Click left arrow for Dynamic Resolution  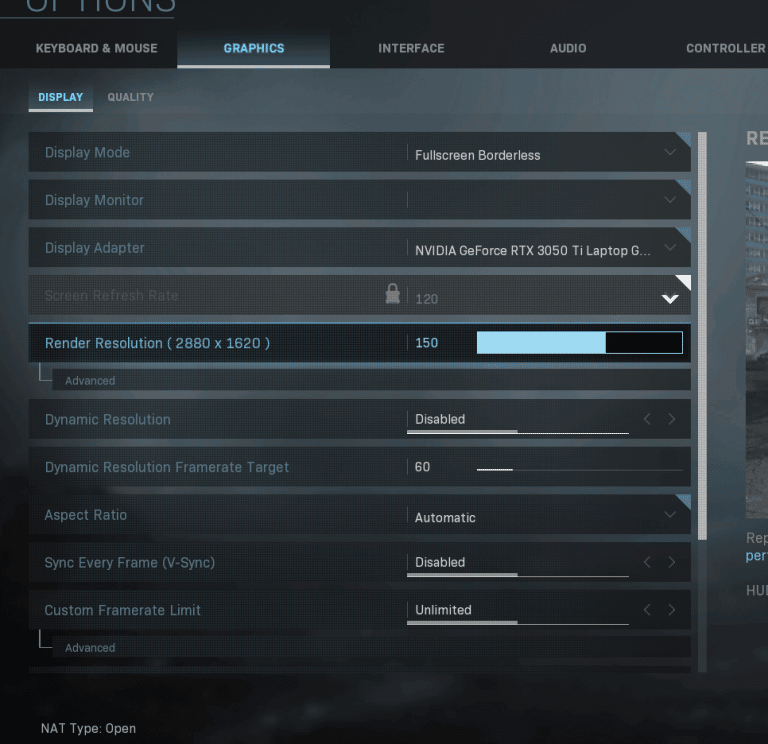click(x=647, y=419)
